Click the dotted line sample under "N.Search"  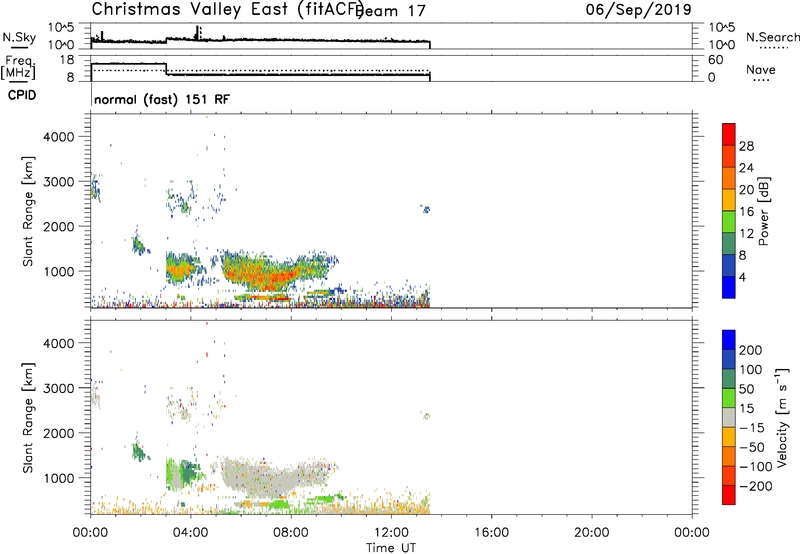click(x=773, y=48)
